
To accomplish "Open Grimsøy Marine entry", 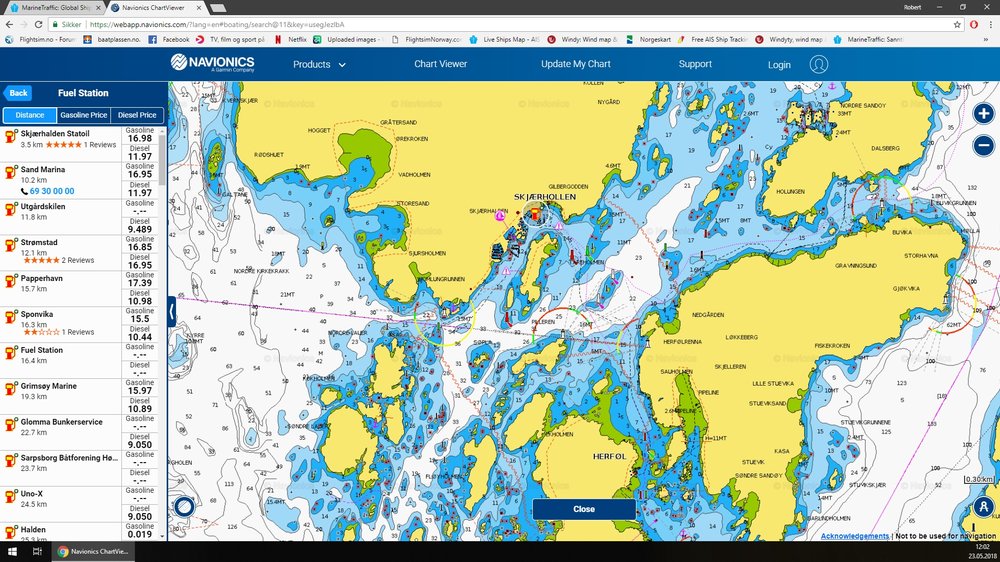I will click(61, 396).
